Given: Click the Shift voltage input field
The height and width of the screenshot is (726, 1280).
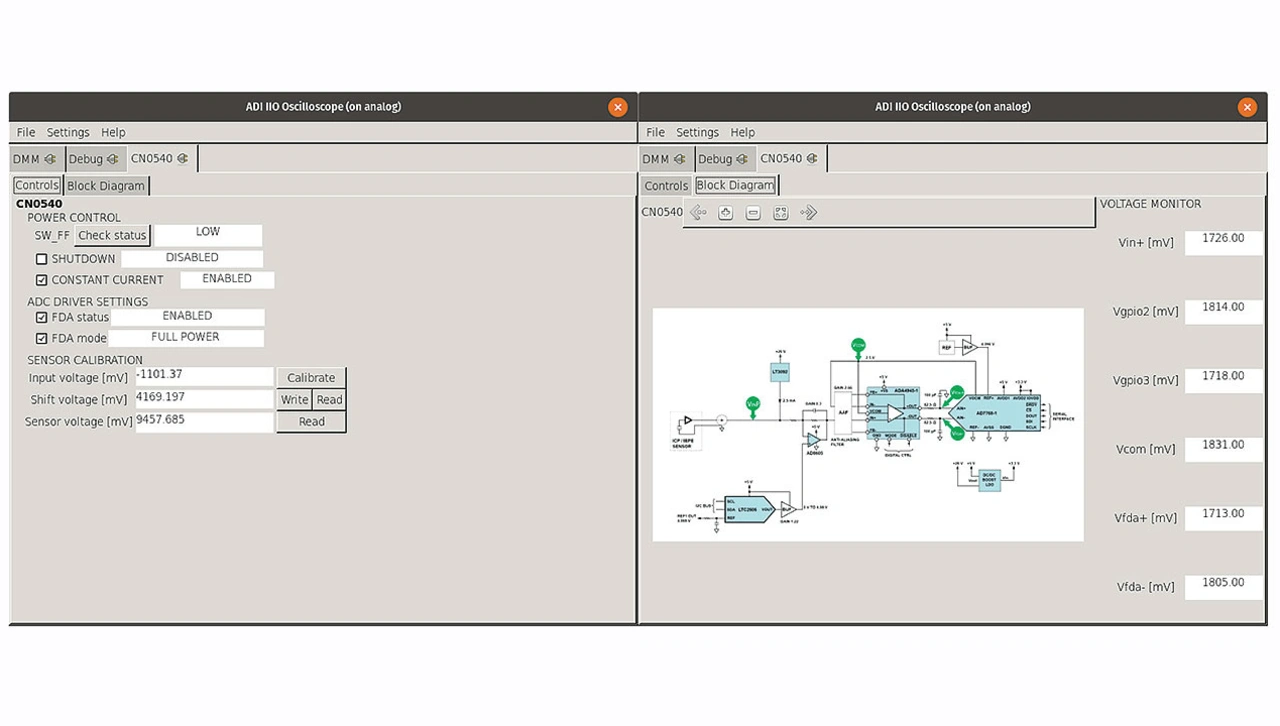Looking at the screenshot, I should (x=204, y=399).
